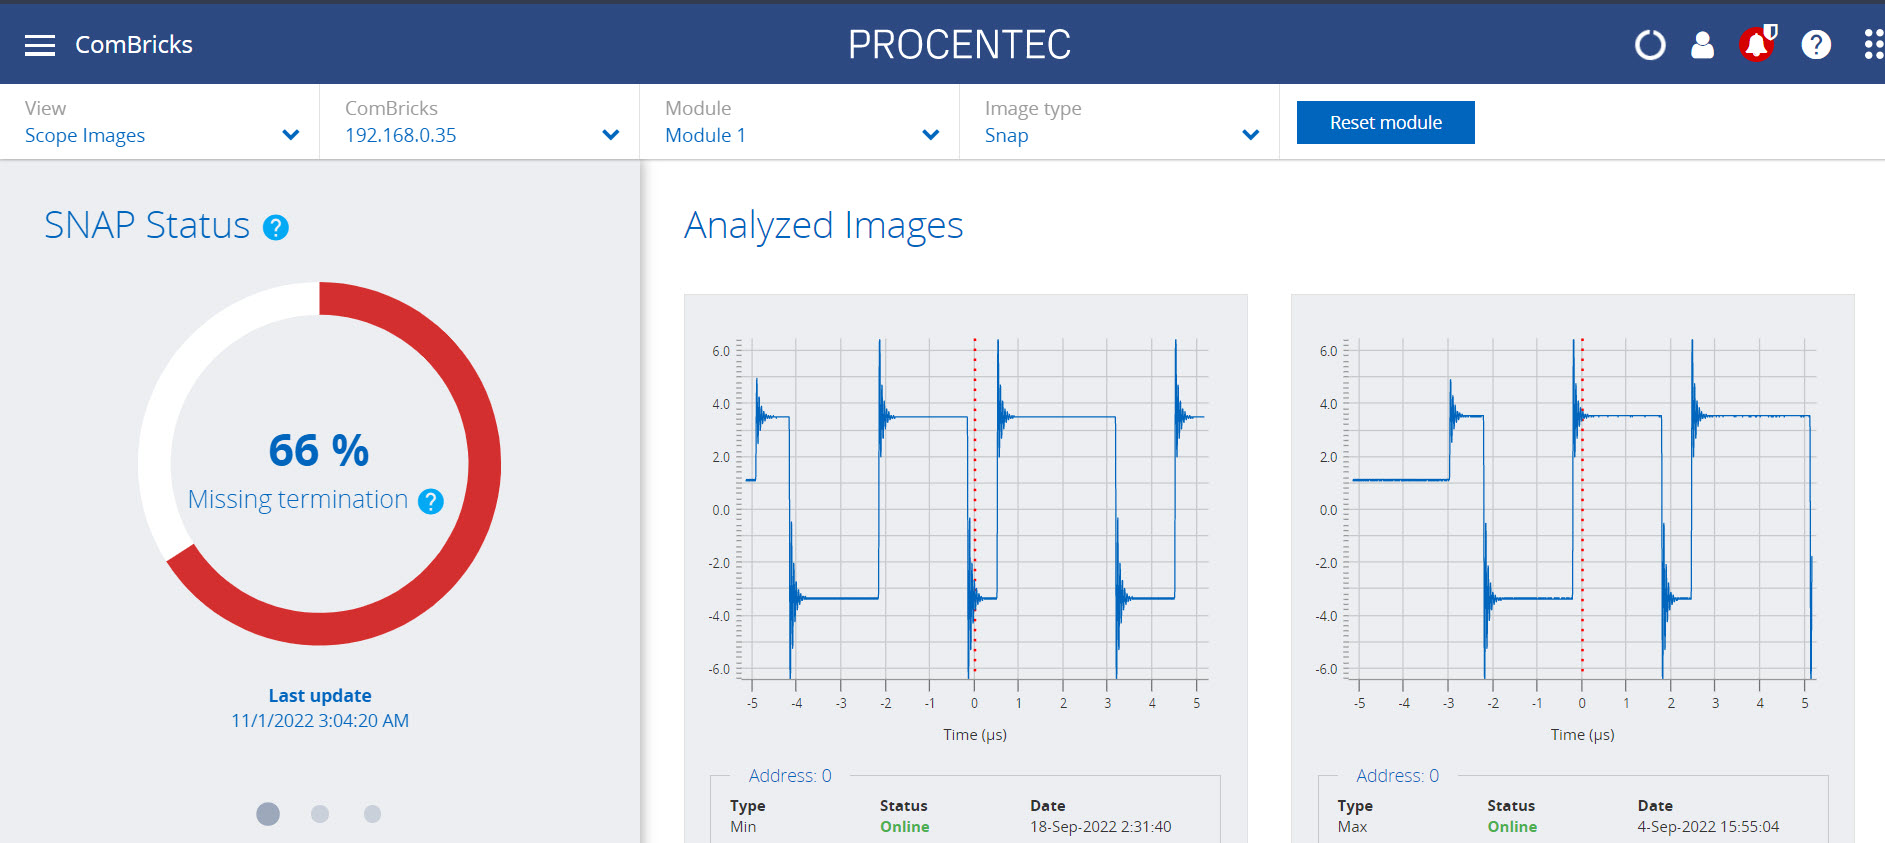Image resolution: width=1885 pixels, height=843 pixels.
Task: Select the second carousel dot under SNAP status
Action: (x=320, y=814)
